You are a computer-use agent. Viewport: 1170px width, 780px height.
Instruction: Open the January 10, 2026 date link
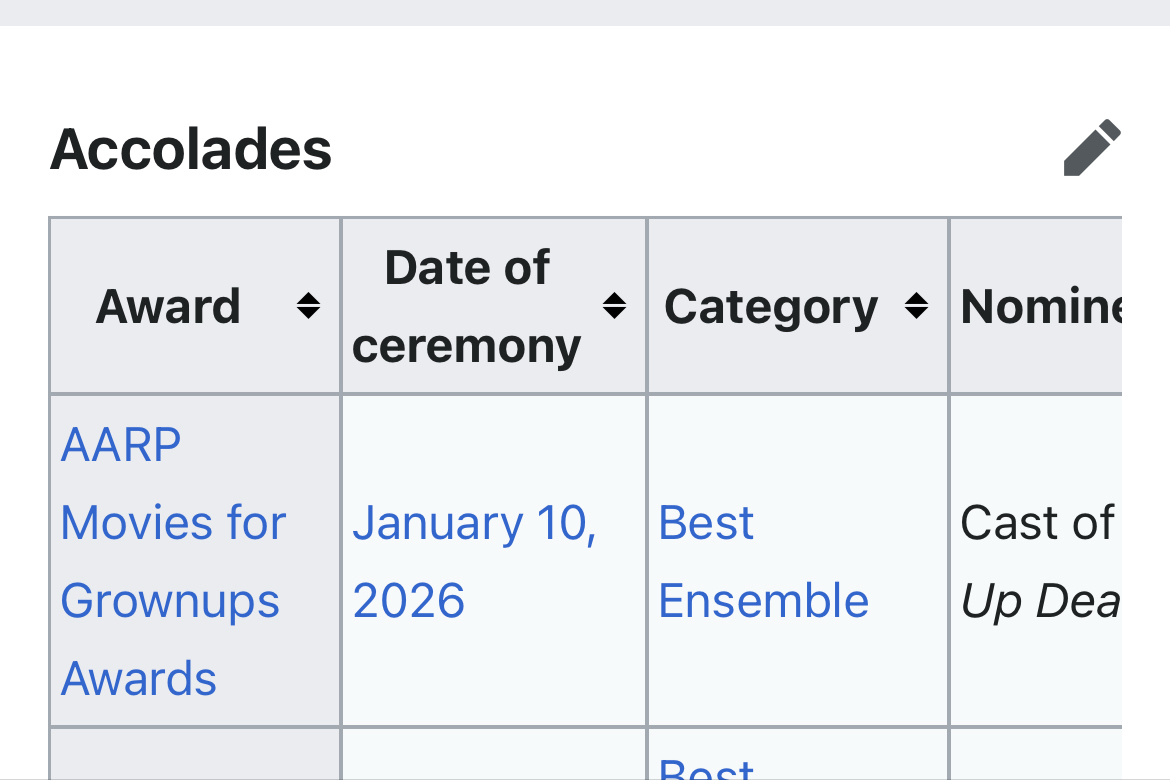(474, 524)
